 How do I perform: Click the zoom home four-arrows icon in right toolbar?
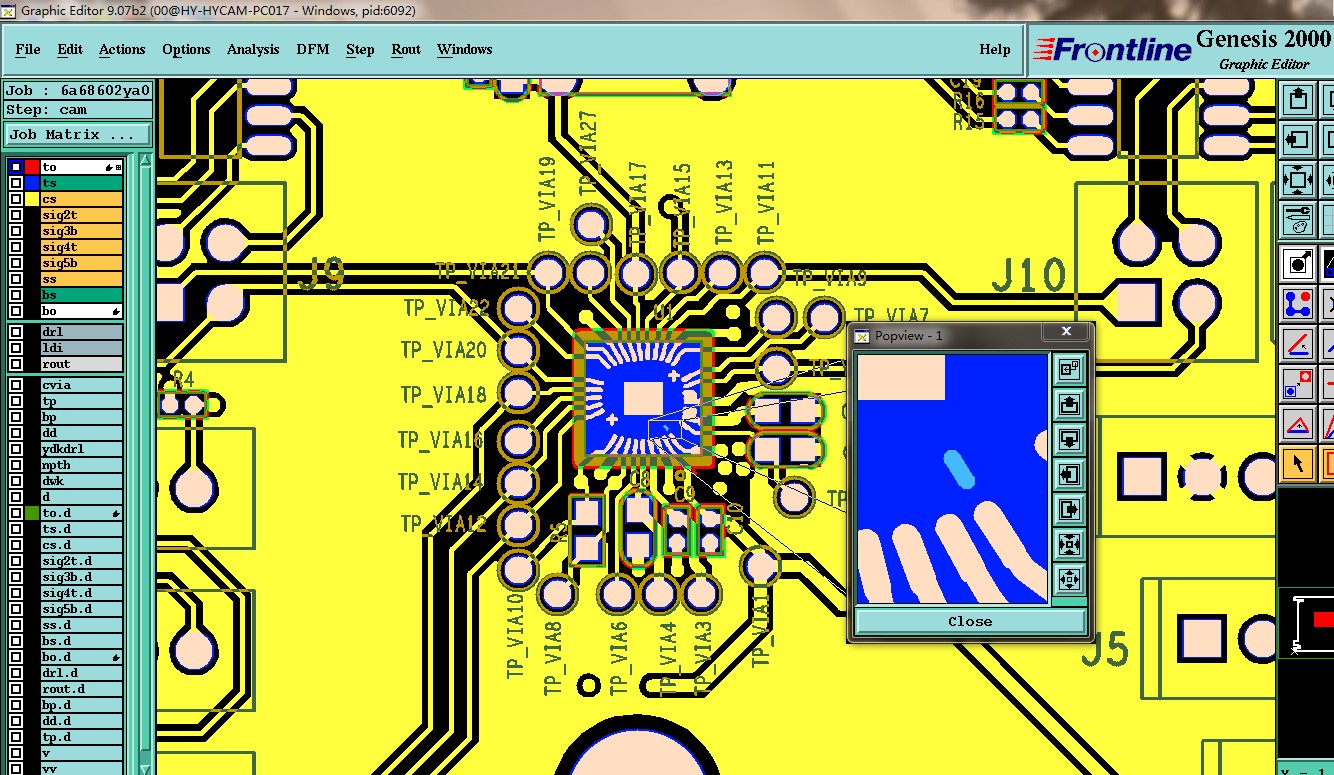coord(1298,180)
